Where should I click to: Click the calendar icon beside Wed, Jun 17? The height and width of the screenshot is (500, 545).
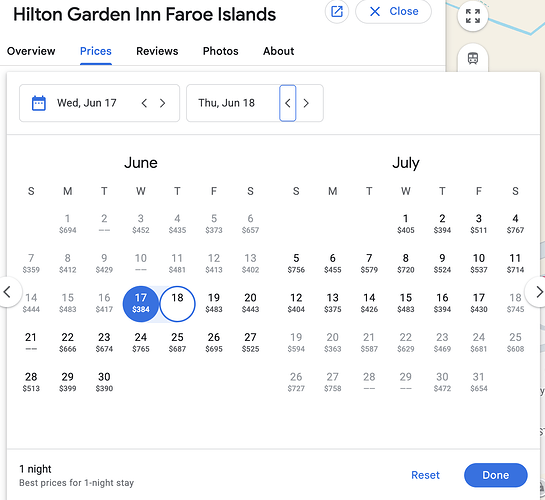coord(39,103)
